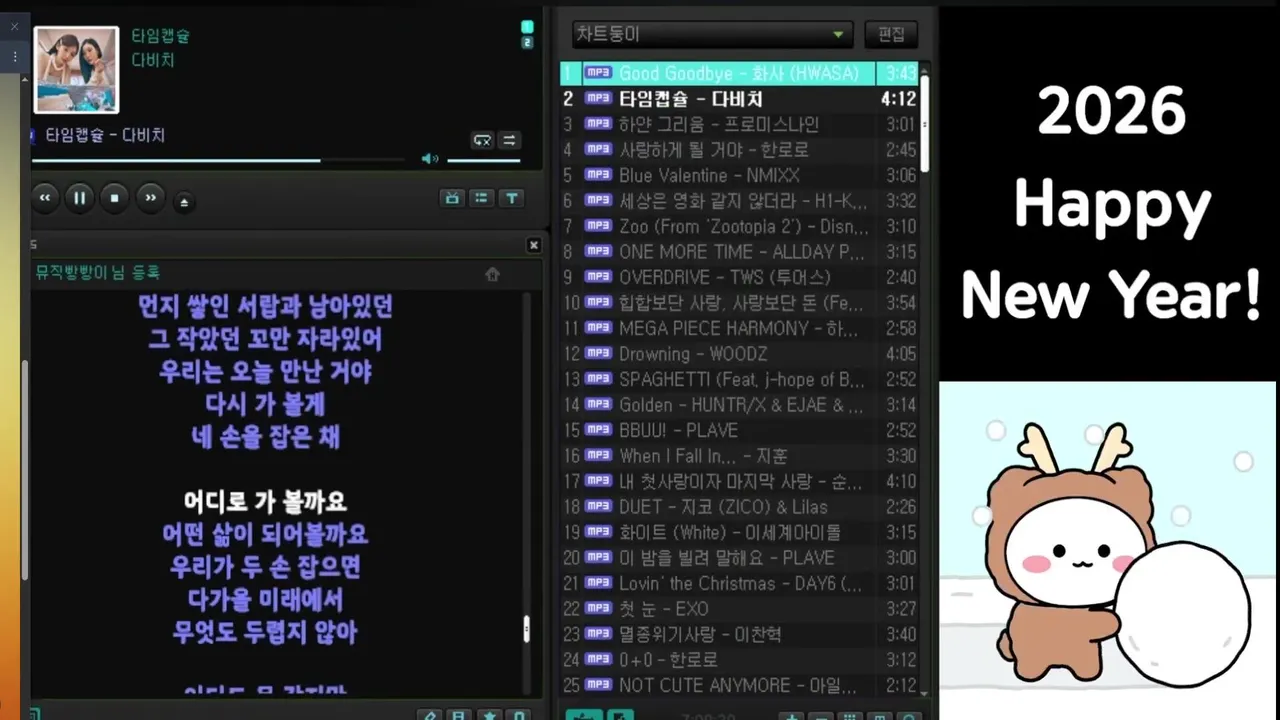Seek within the song progress bar
The image size is (1280, 720).
[218, 160]
